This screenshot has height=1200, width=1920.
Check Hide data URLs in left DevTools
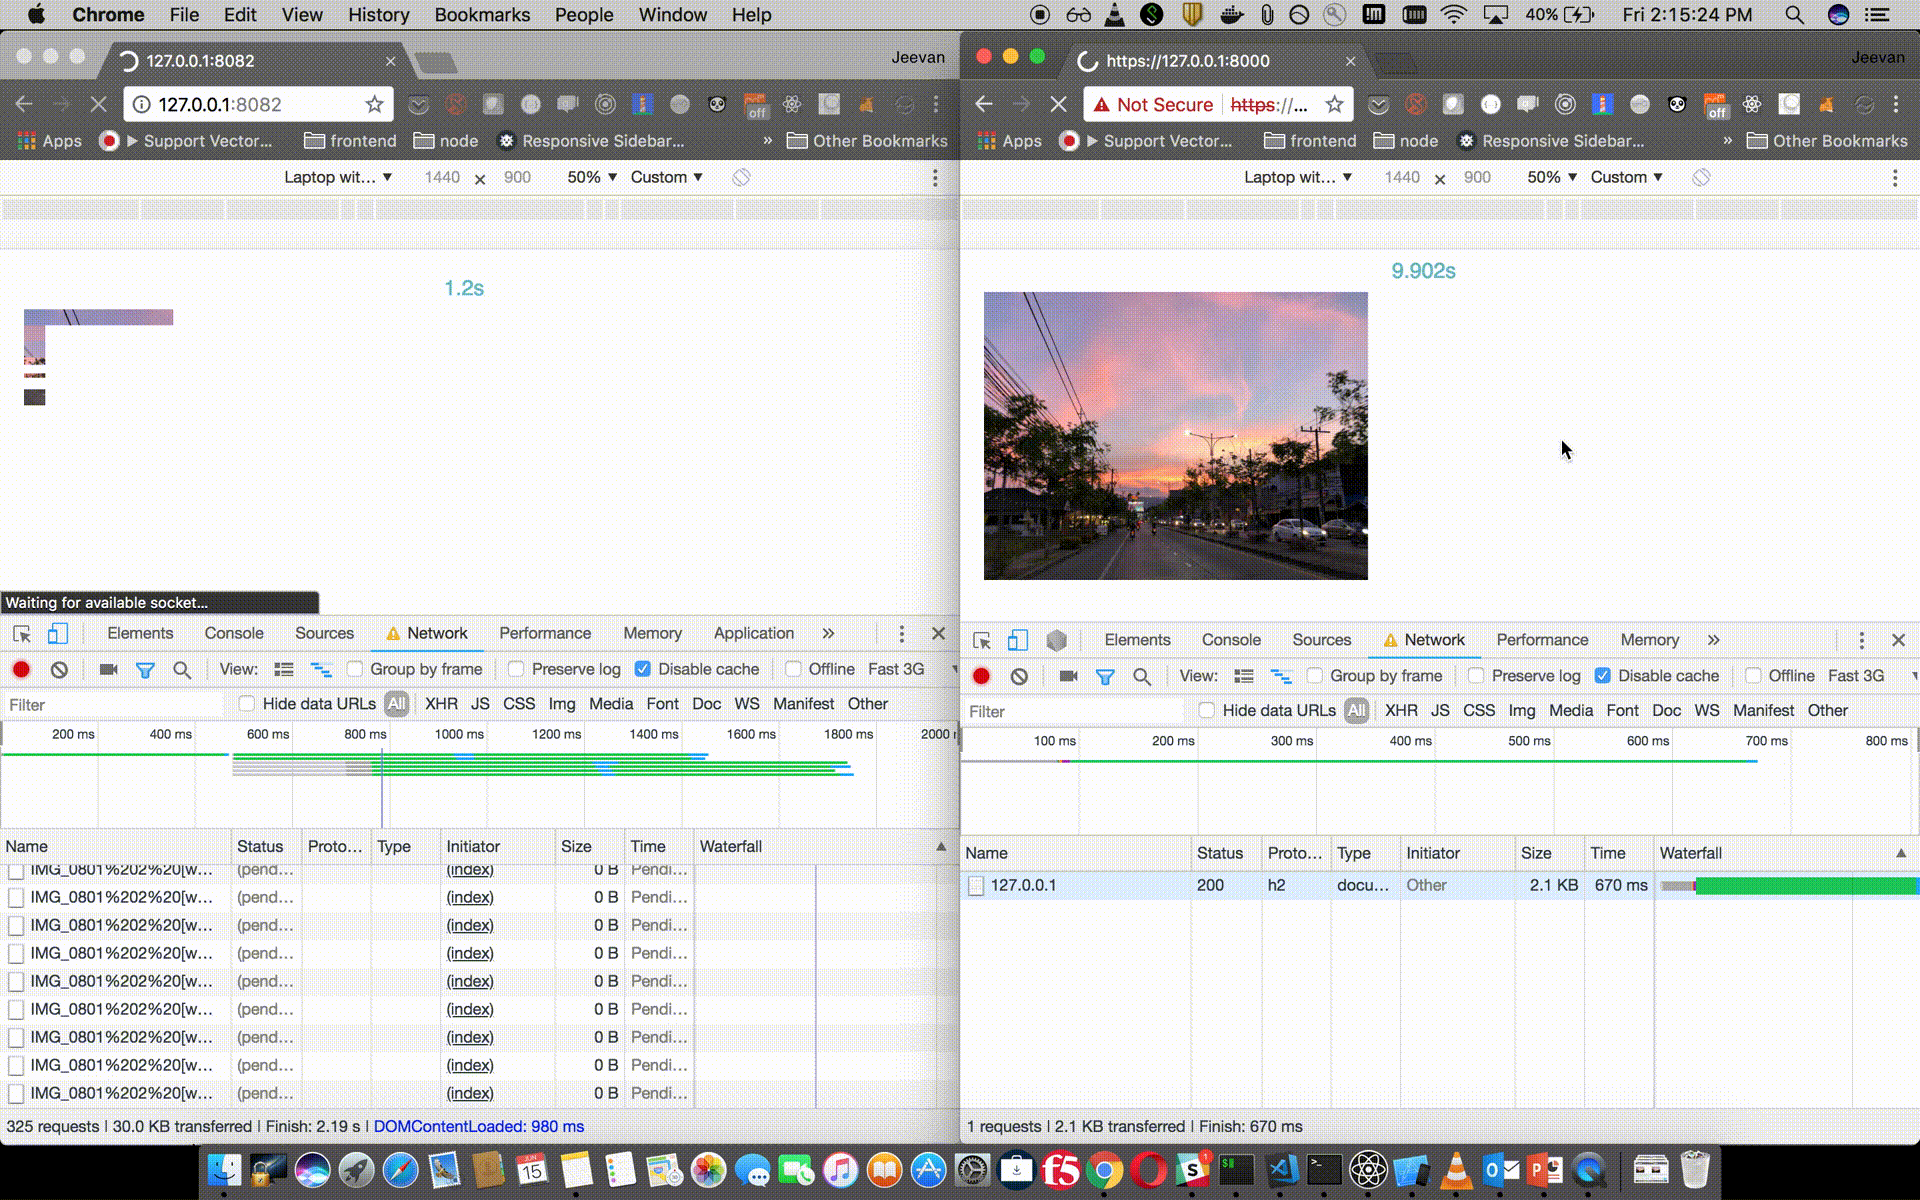247,704
